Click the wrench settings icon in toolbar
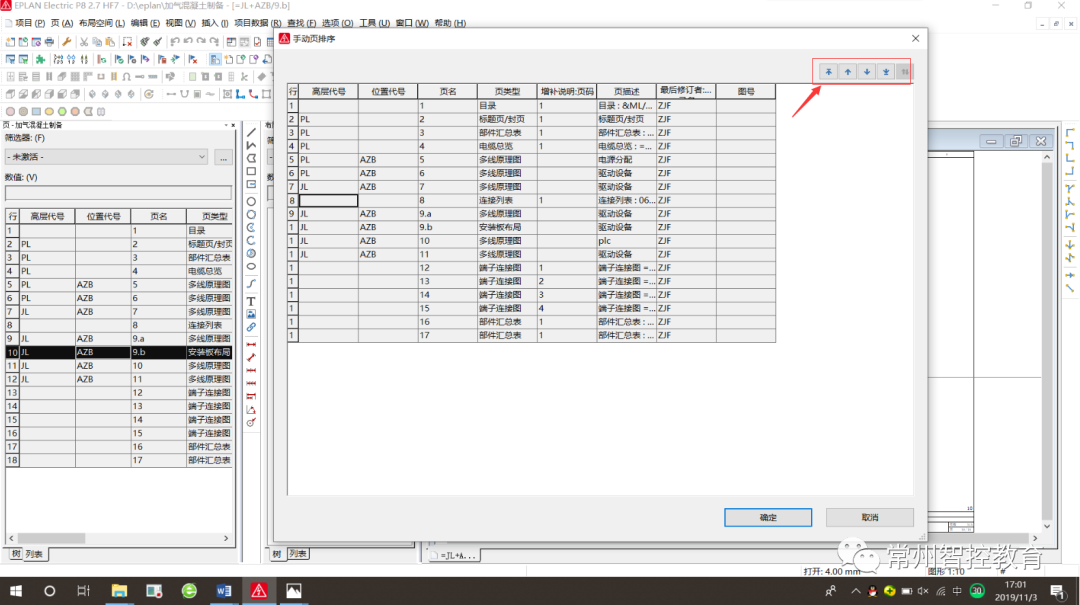 point(67,42)
